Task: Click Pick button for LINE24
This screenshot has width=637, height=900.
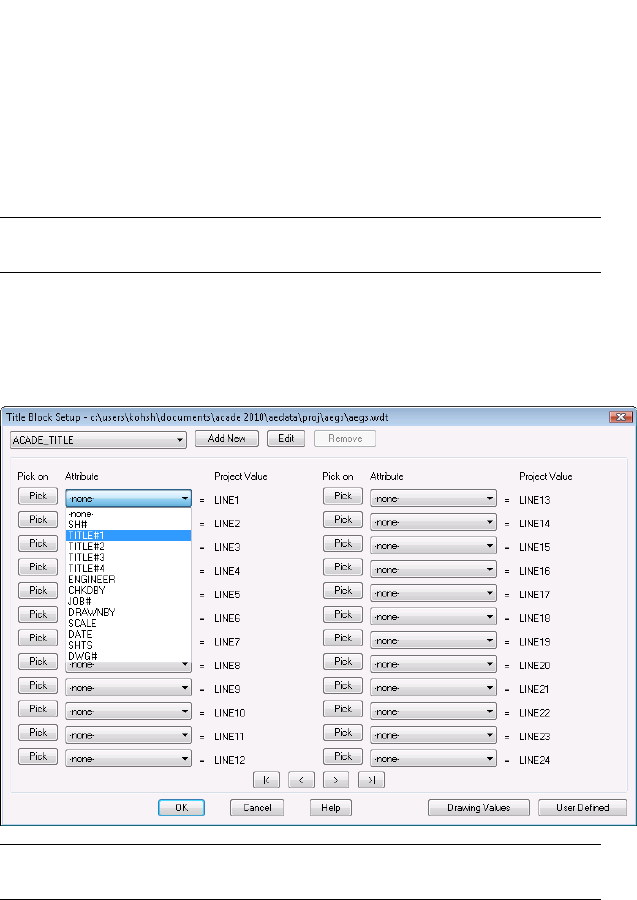Action: [343, 757]
